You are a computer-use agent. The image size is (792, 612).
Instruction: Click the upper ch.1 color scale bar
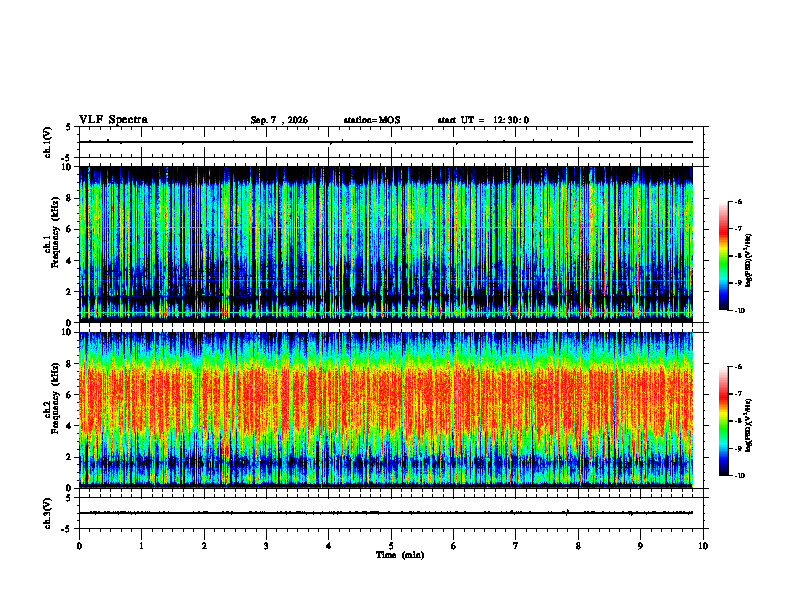click(723, 256)
